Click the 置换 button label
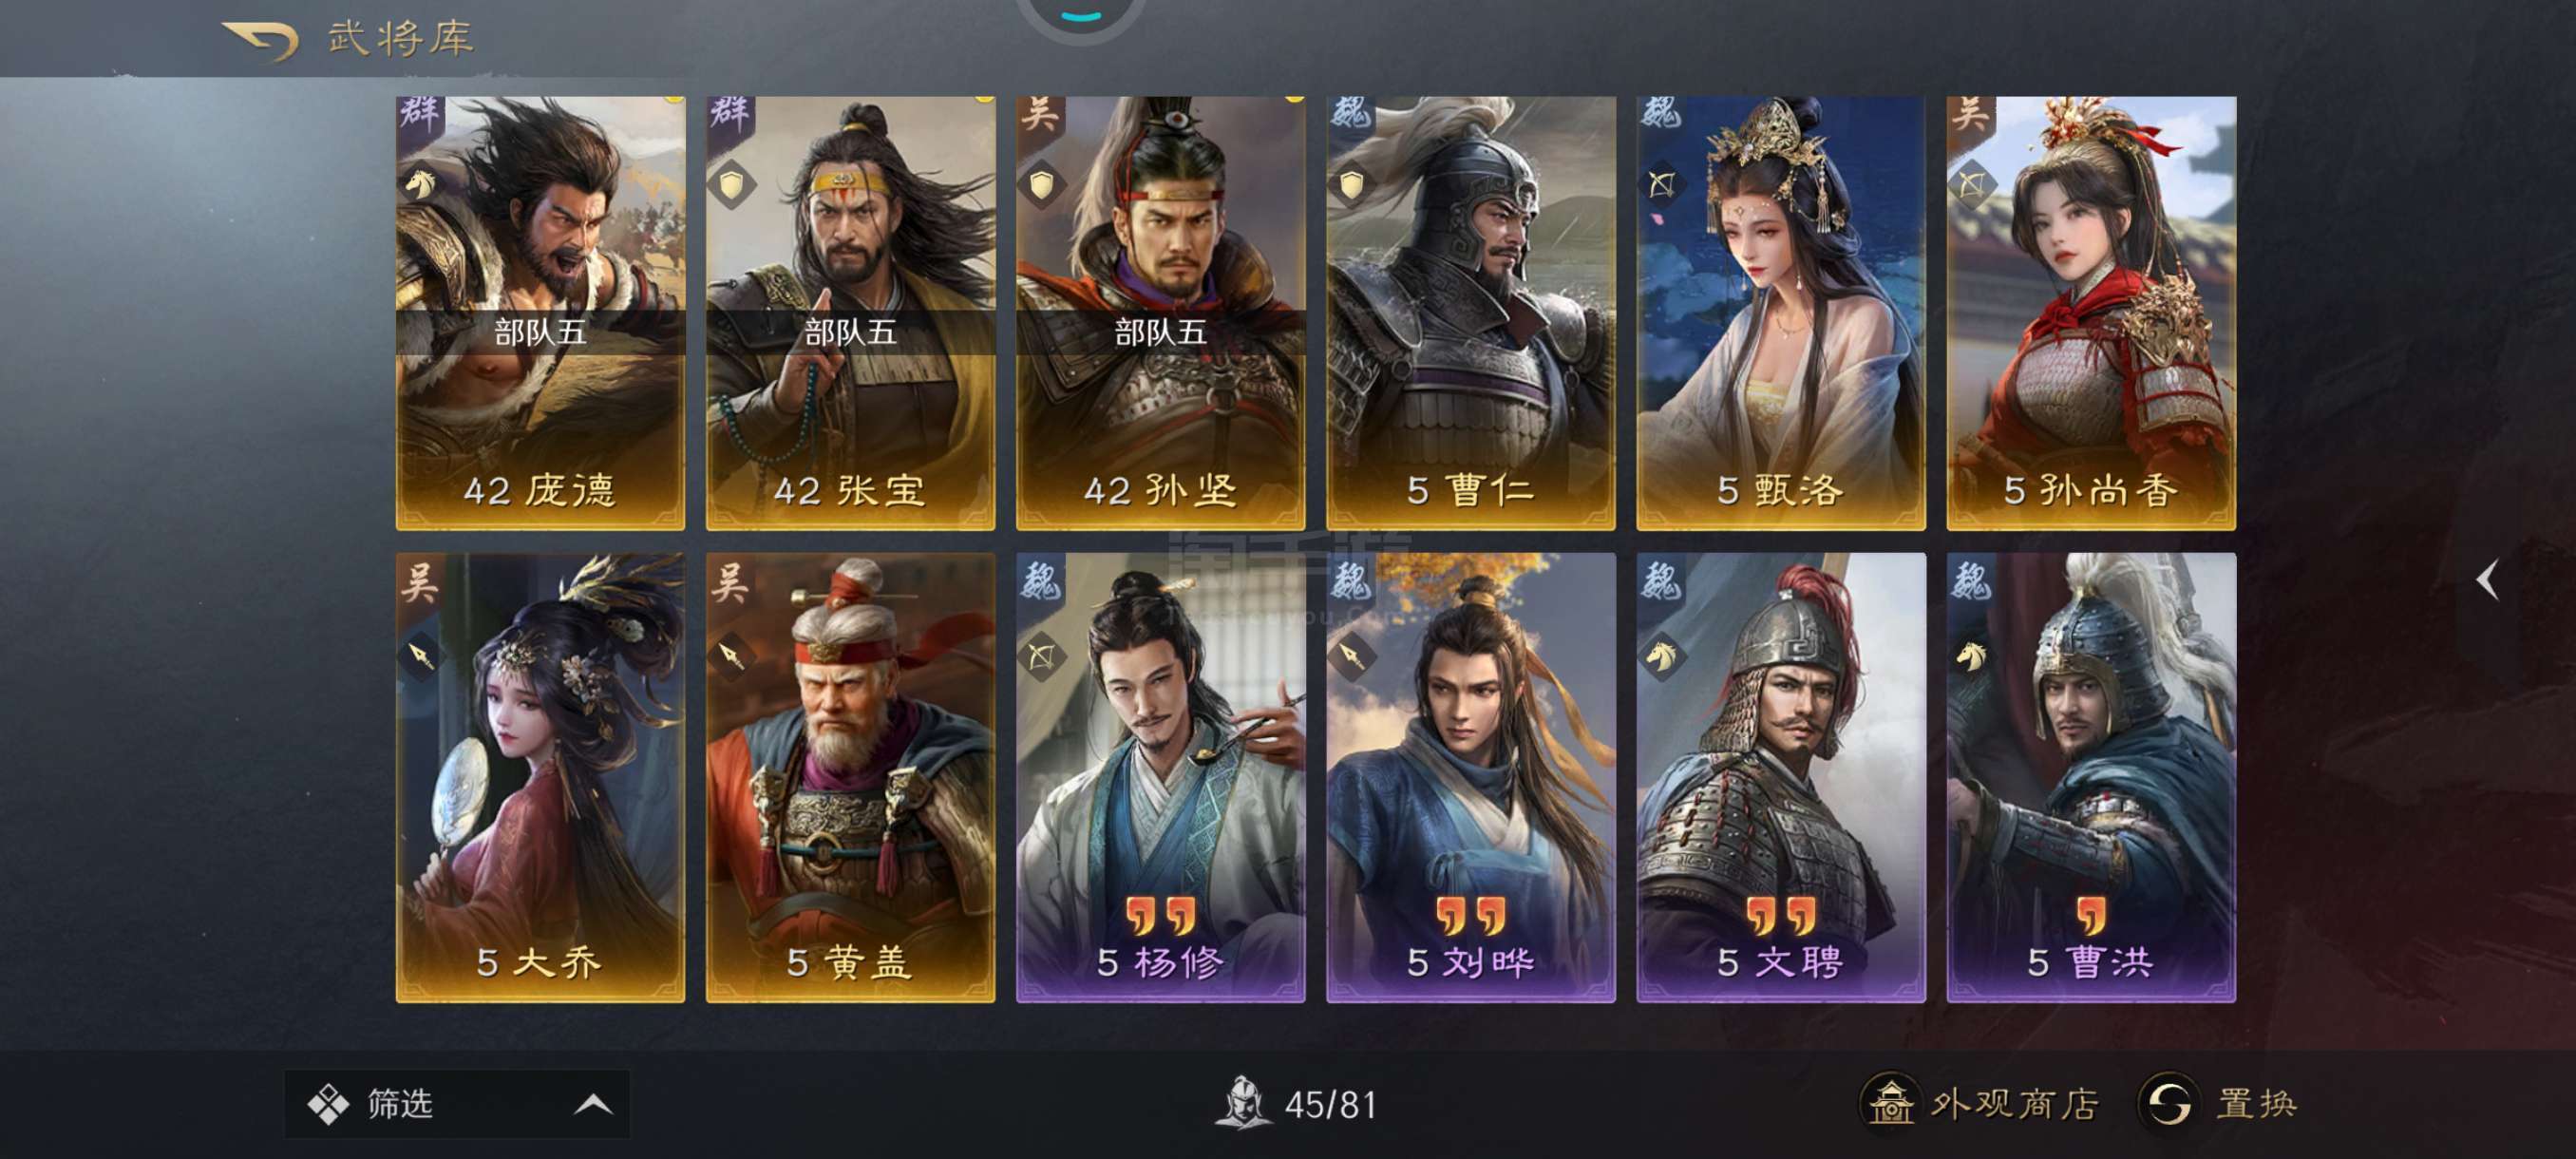Viewport: 2576px width, 1159px height. pos(2256,1104)
